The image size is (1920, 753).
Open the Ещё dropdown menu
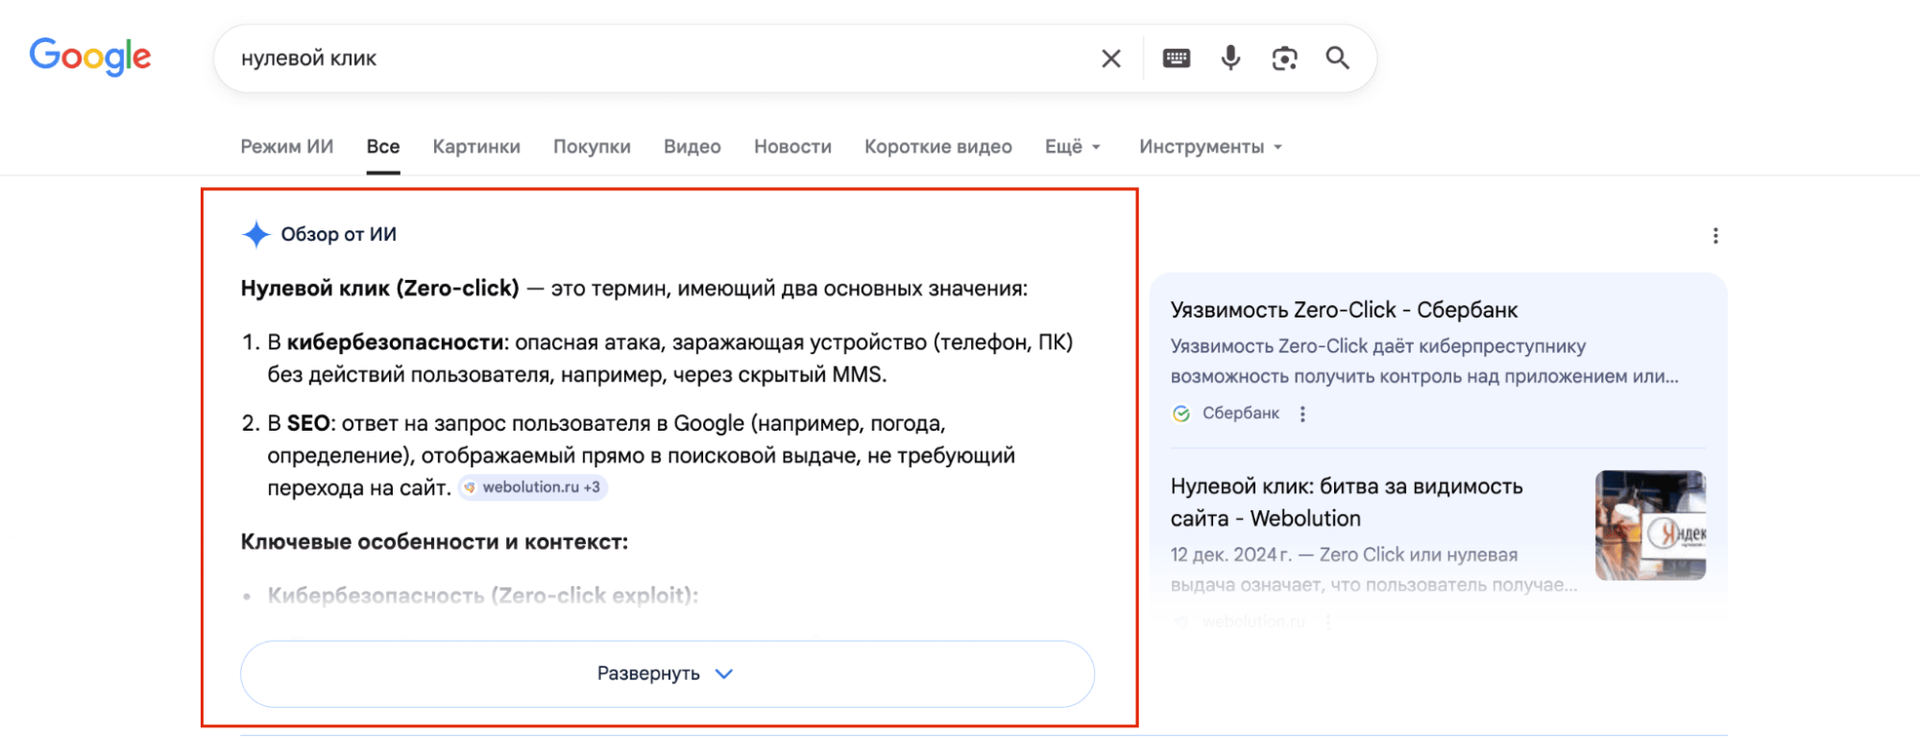pos(1072,147)
